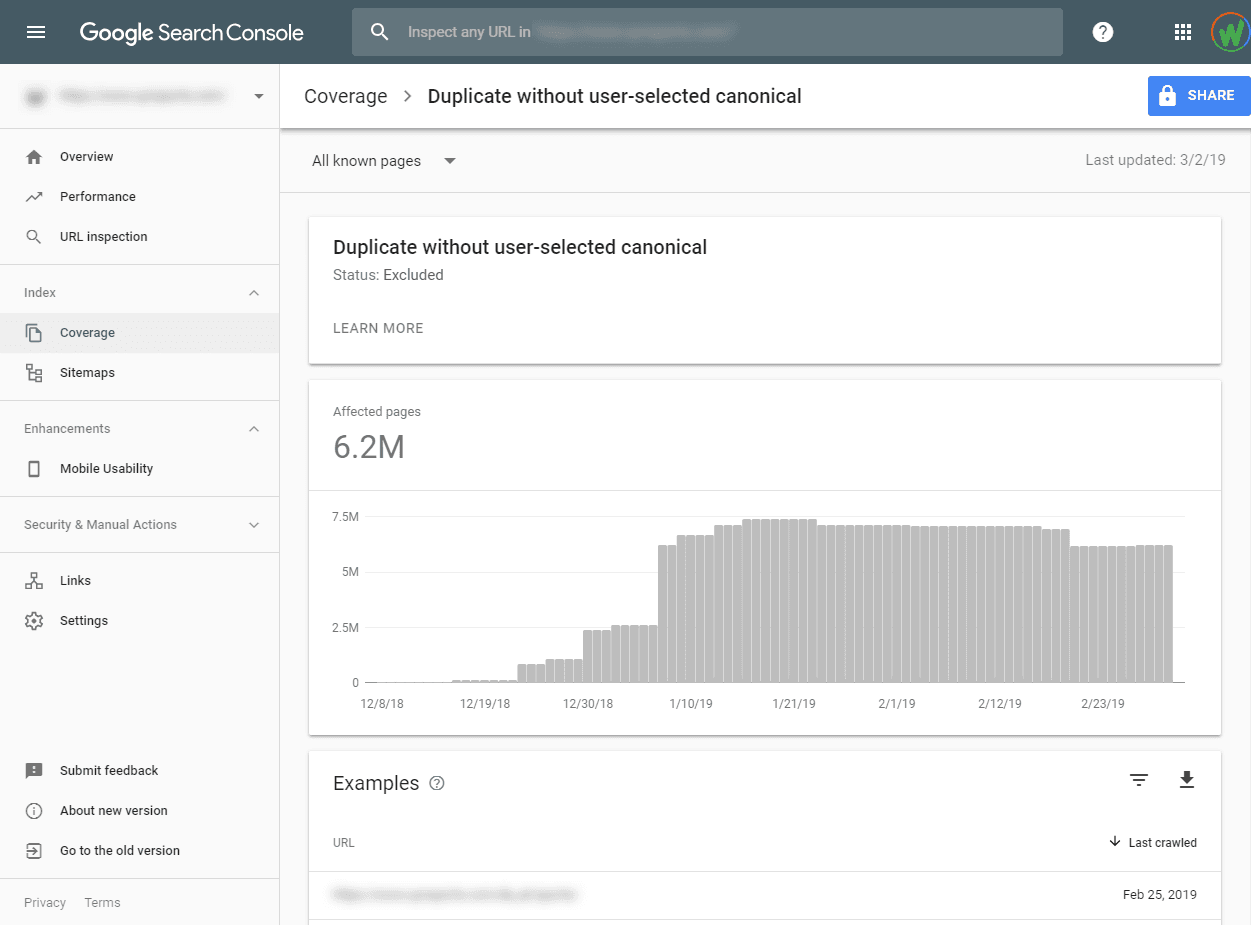Collapse the Enhancements section

click(254, 429)
